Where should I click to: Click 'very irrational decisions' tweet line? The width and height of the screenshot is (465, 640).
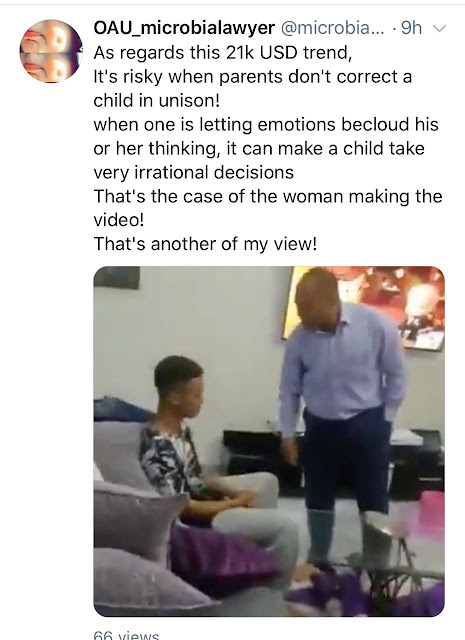click(194, 172)
